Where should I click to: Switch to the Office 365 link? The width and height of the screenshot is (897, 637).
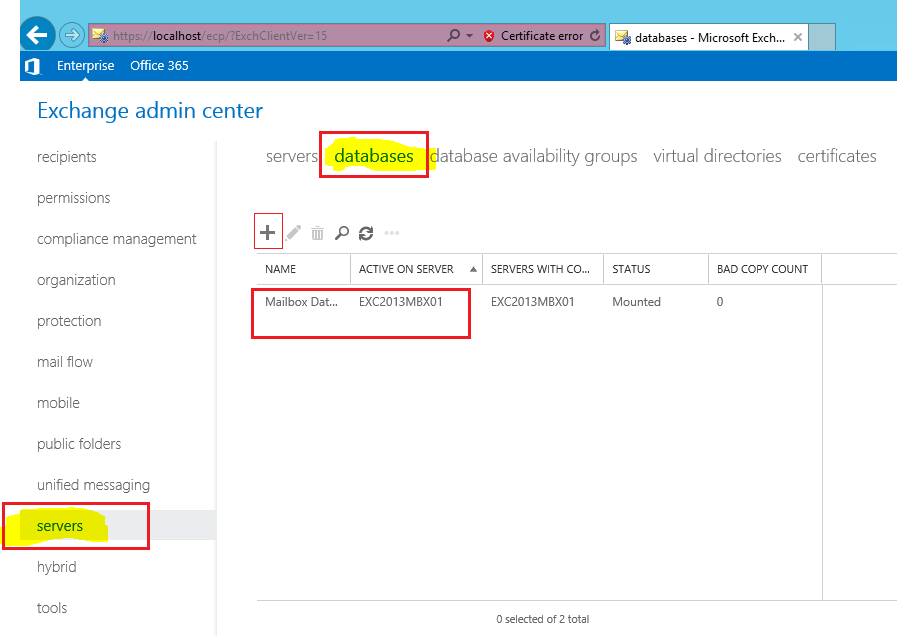(x=159, y=66)
